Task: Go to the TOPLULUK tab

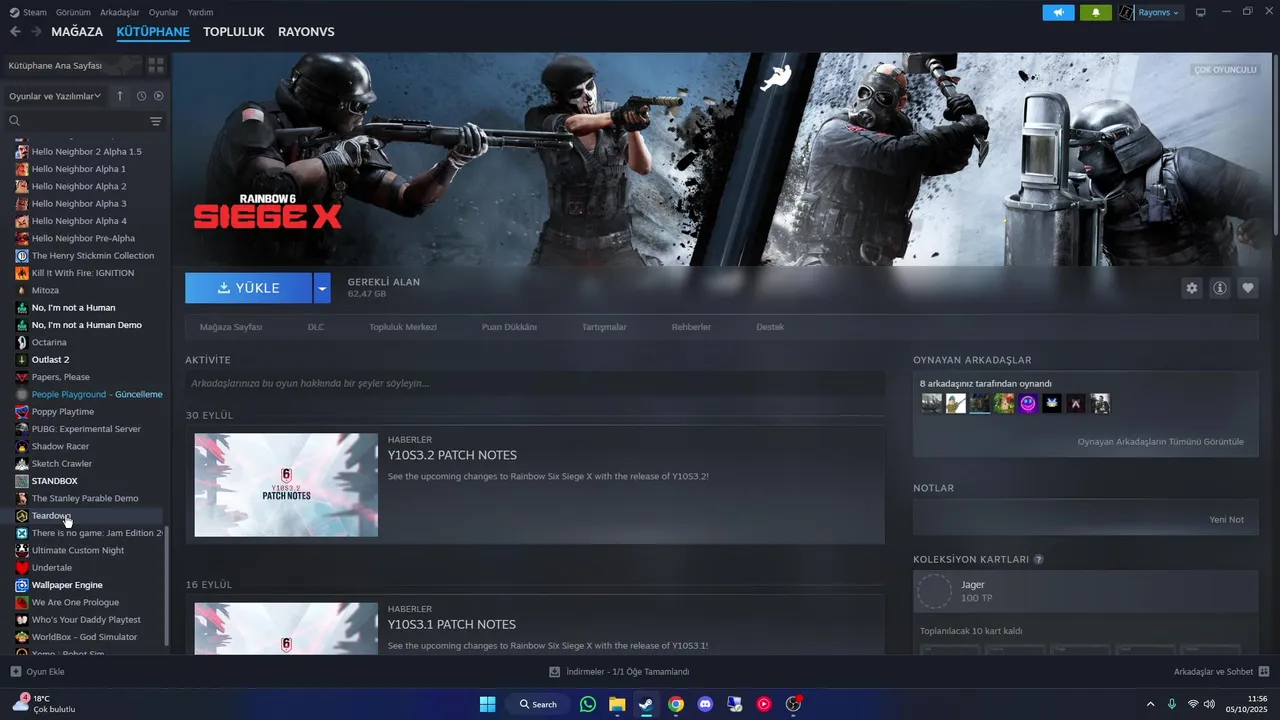Action: pos(234,32)
